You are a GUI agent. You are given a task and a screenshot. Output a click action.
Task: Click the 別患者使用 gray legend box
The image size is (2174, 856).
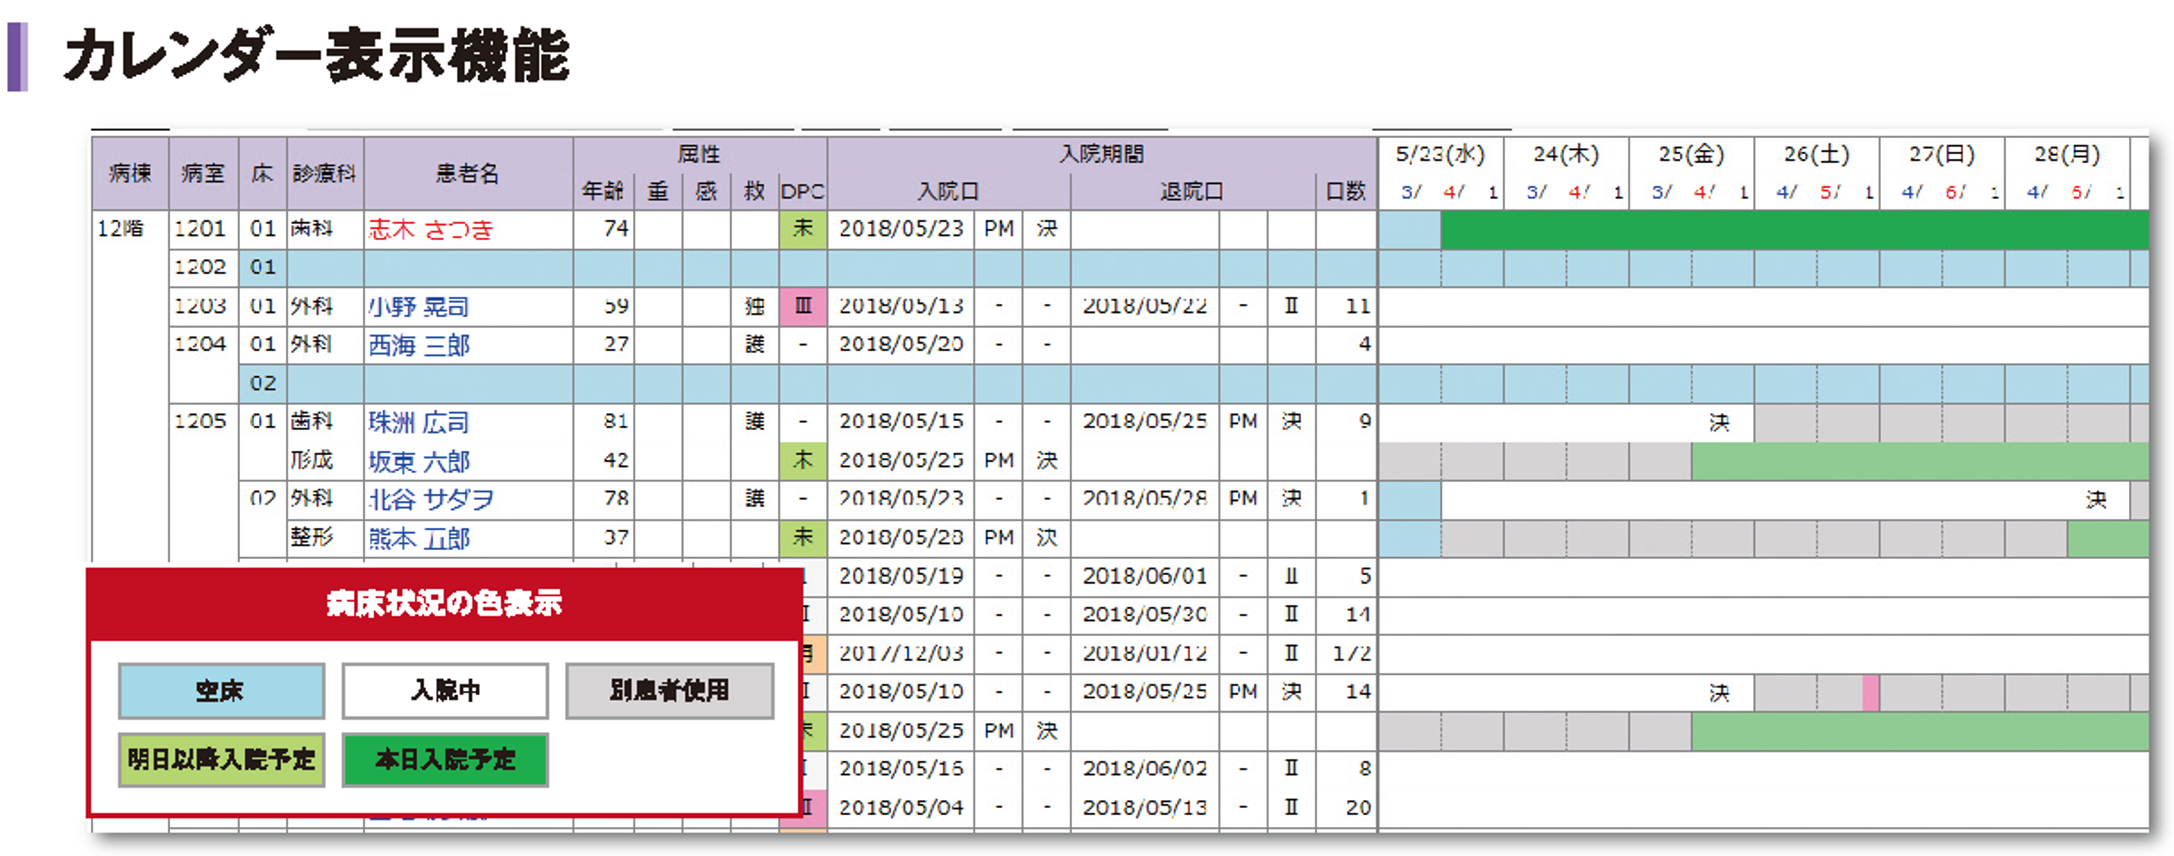coord(669,691)
